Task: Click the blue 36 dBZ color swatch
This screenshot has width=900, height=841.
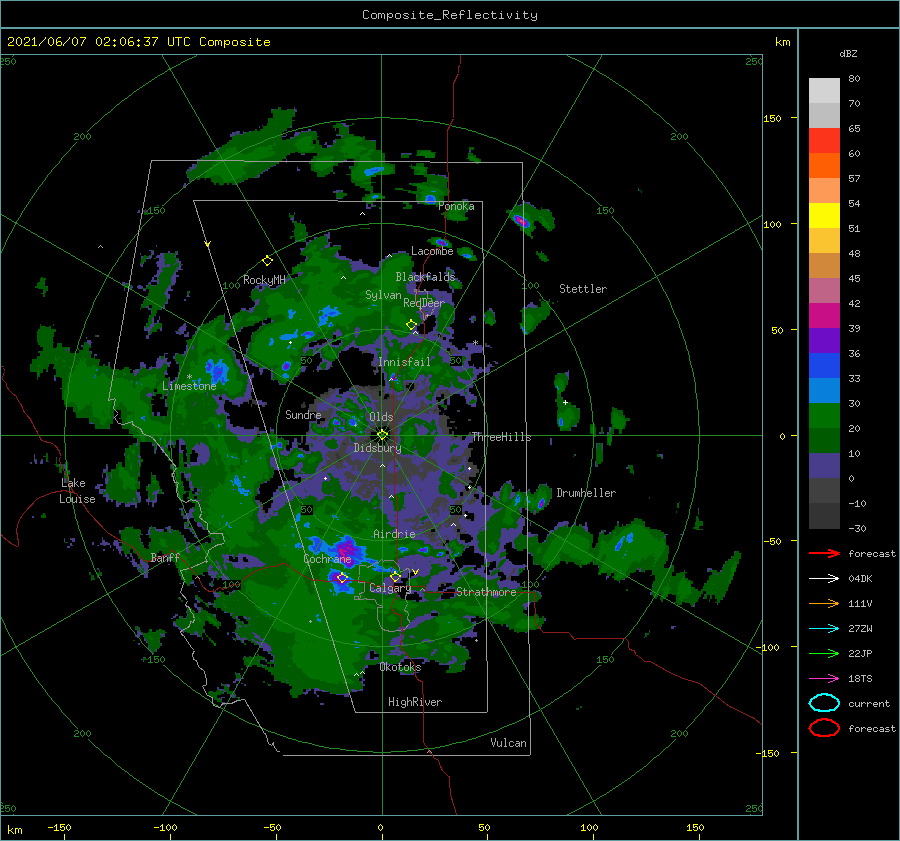Action: click(824, 365)
